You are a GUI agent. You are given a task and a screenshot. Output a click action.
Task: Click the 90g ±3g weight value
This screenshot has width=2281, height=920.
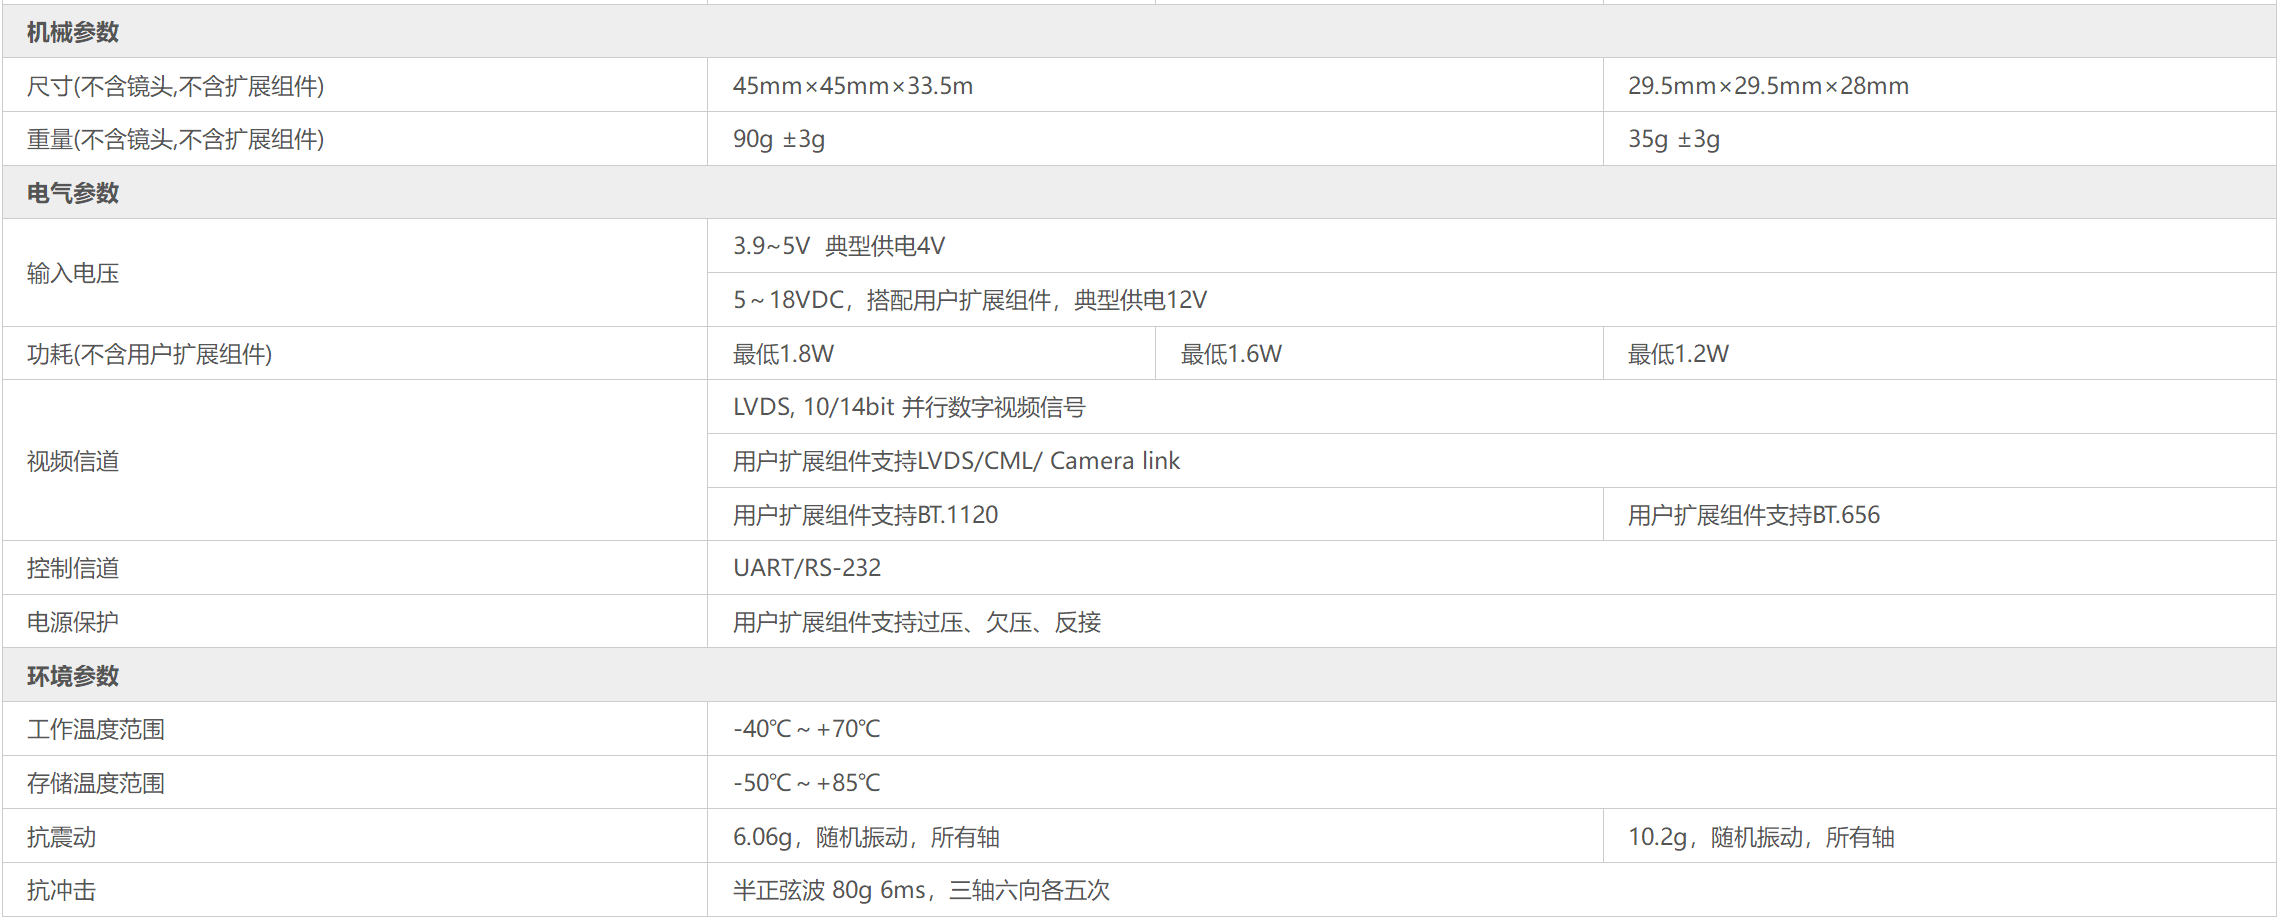click(778, 139)
